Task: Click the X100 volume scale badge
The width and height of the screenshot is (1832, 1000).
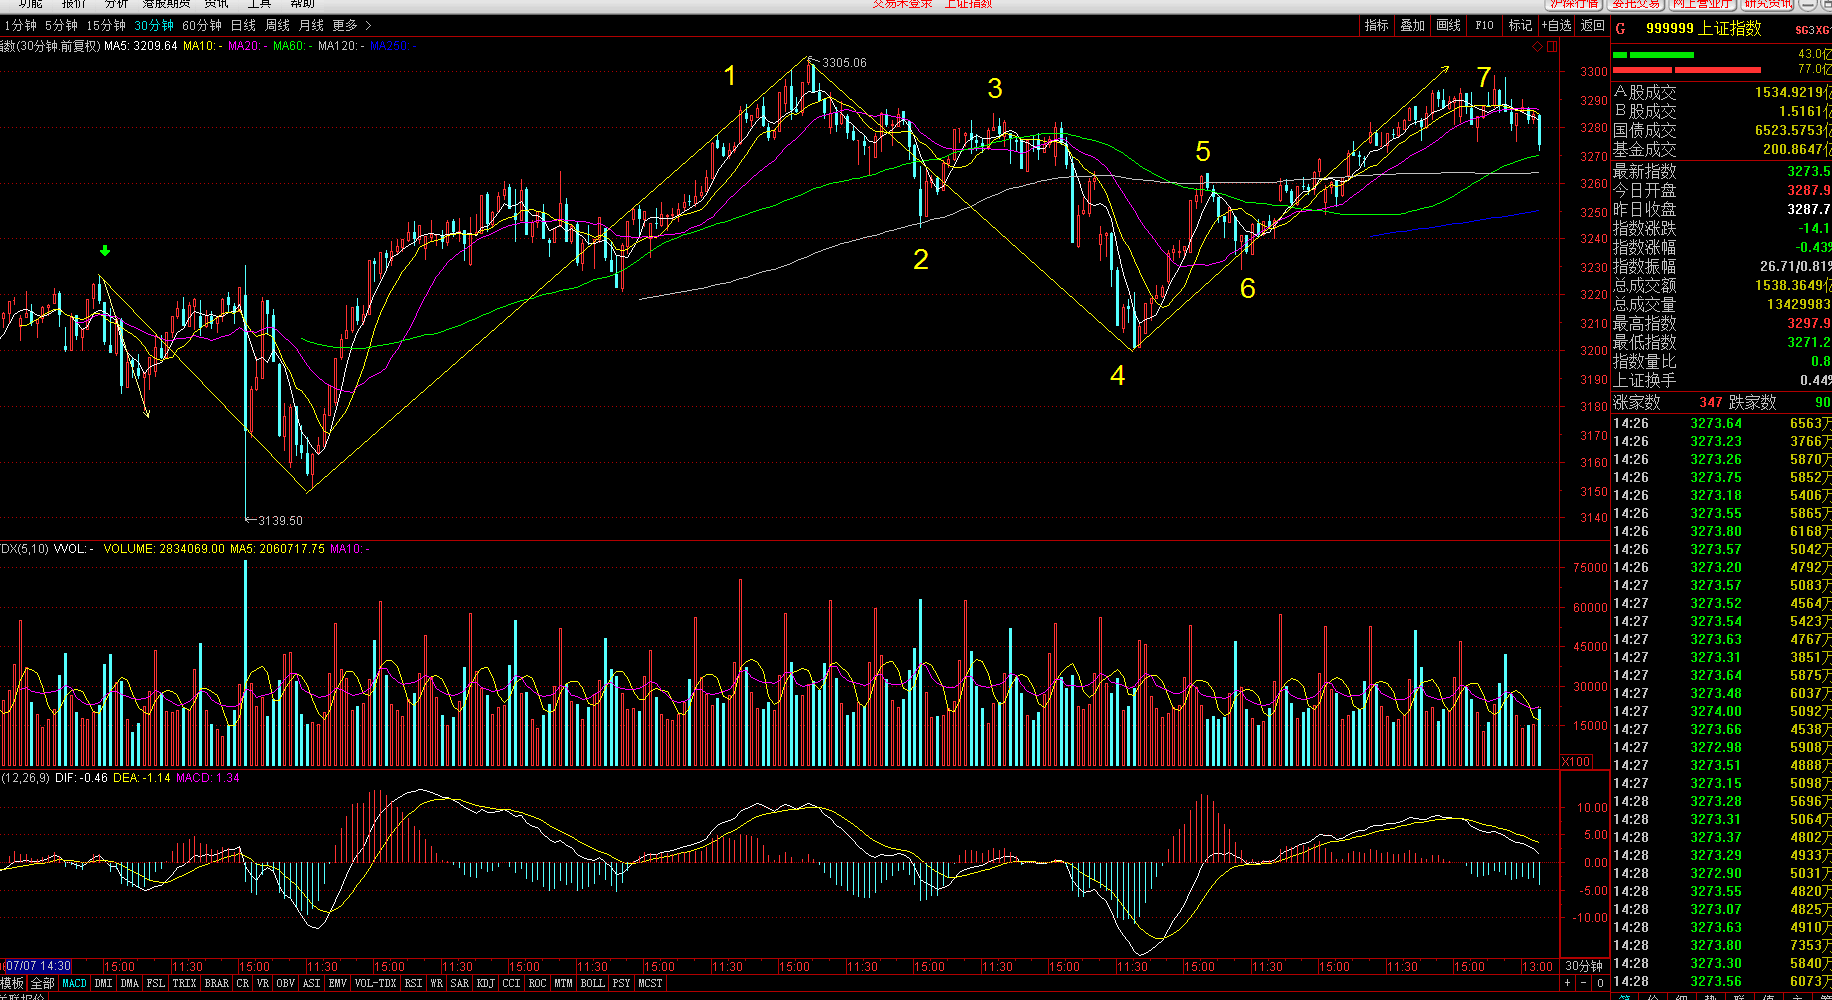Action: click(1577, 762)
